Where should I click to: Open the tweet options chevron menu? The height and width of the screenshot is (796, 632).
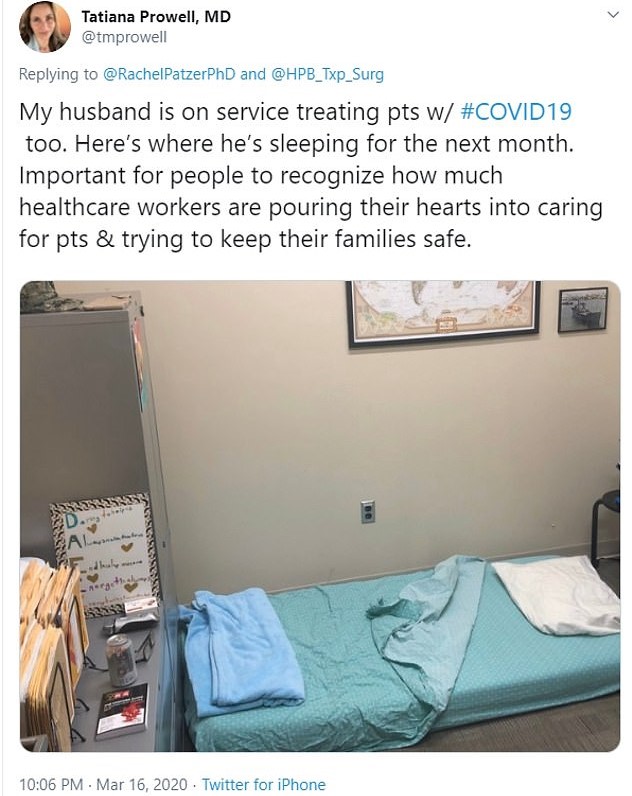[613, 15]
